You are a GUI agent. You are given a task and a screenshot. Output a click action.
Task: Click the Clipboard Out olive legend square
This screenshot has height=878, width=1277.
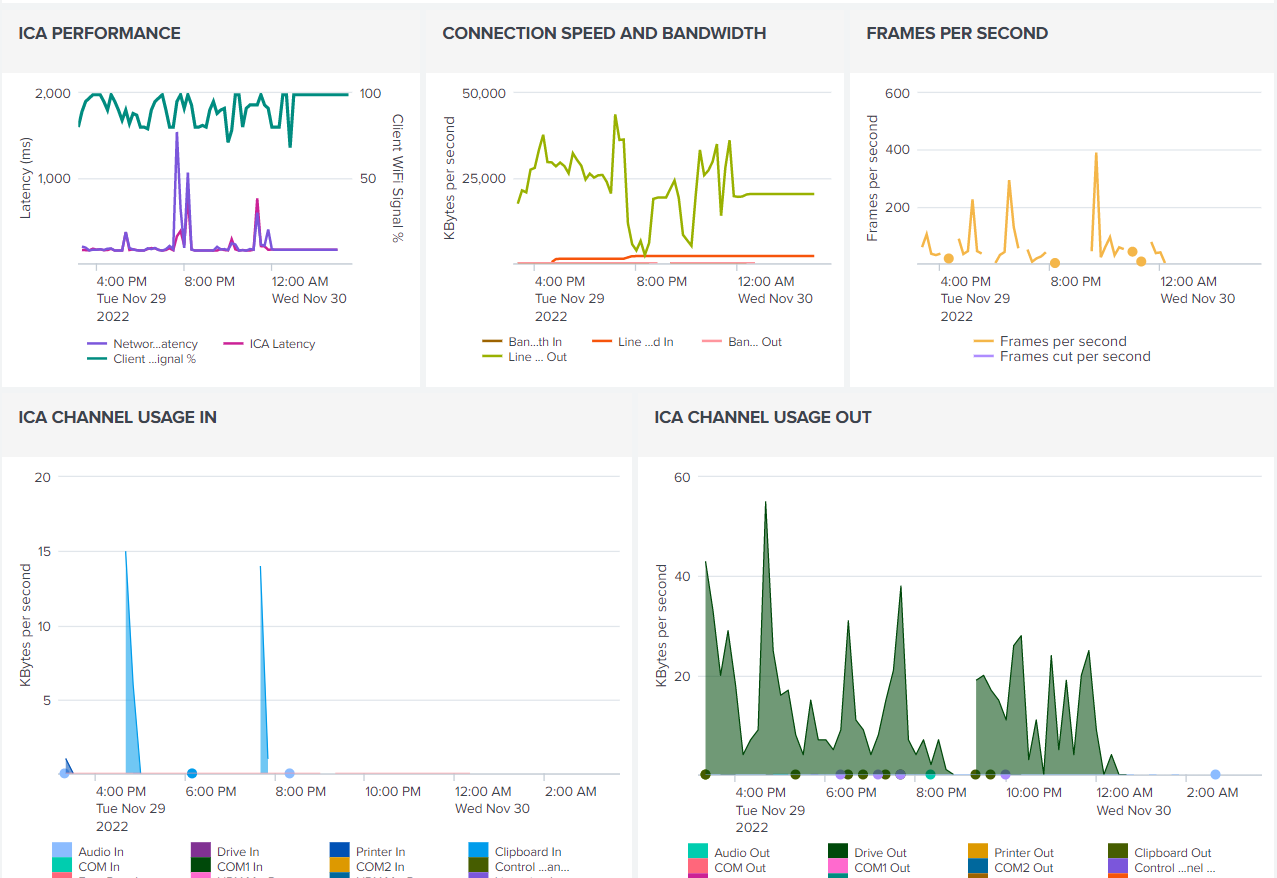pyautogui.click(x=1118, y=852)
